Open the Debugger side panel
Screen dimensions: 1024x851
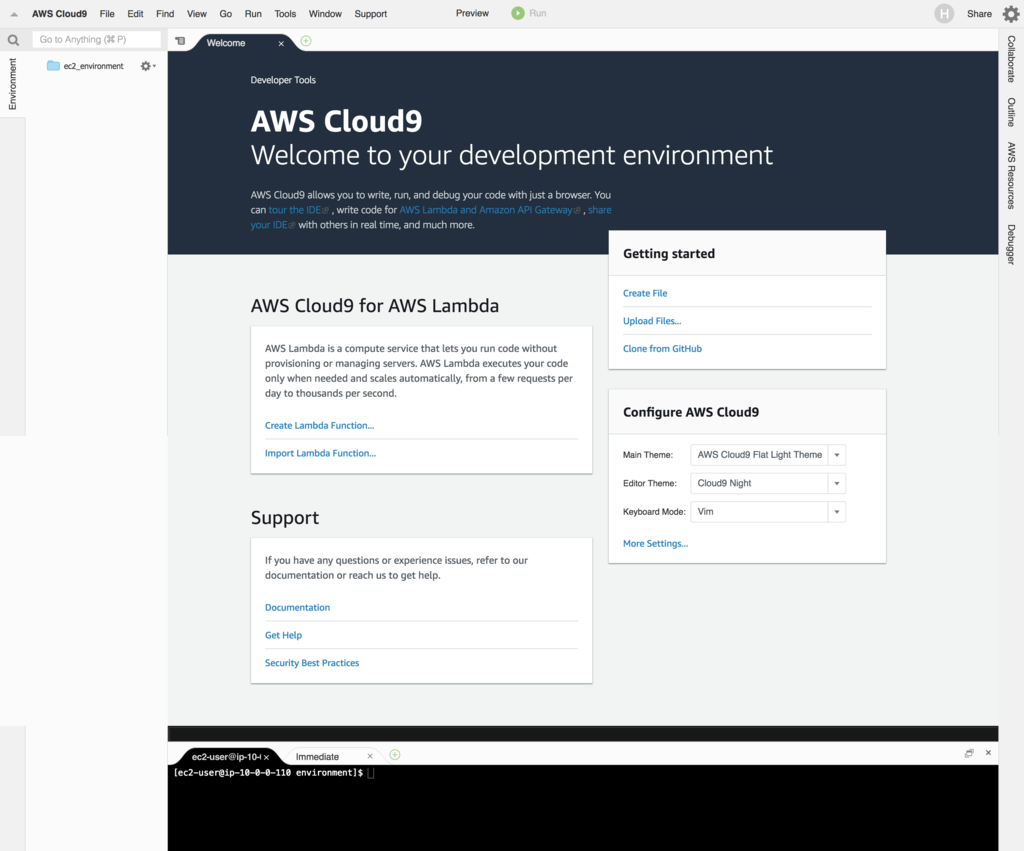(x=1011, y=244)
